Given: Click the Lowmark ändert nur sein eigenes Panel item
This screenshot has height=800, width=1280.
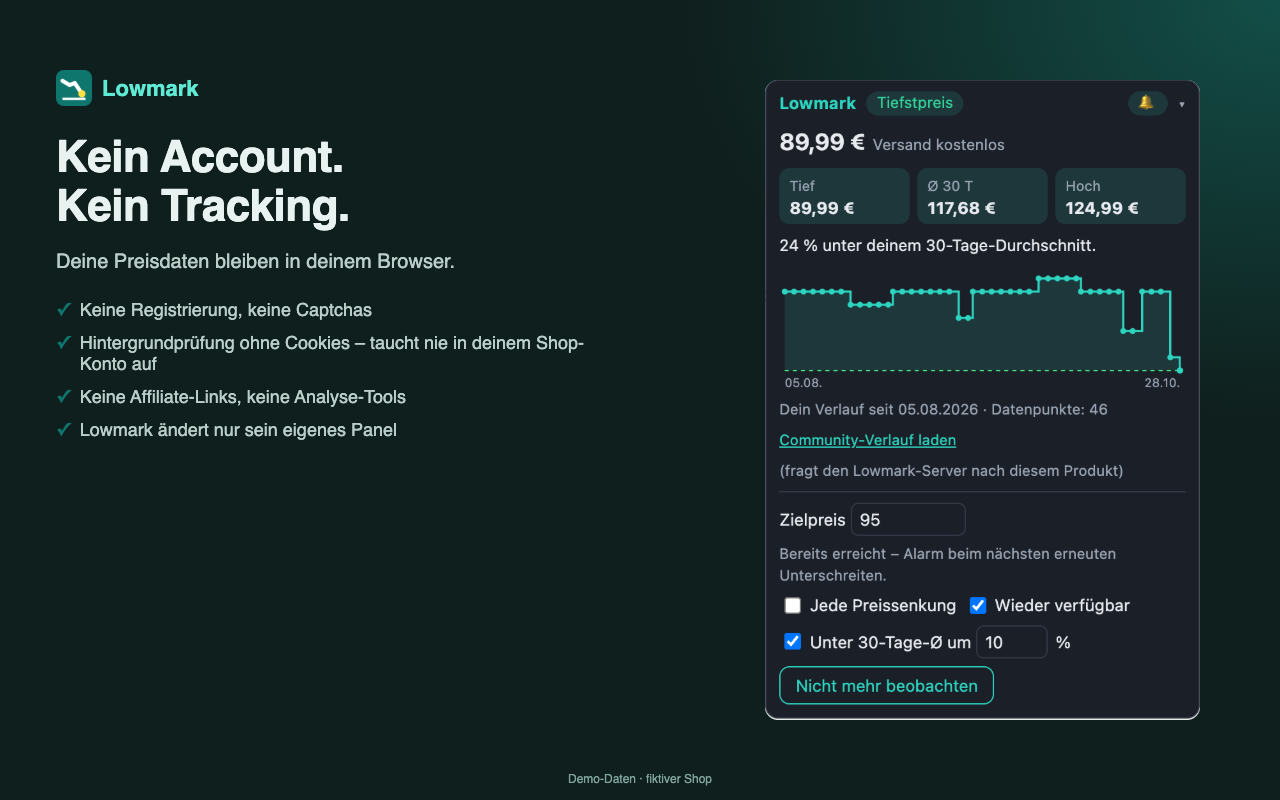Looking at the screenshot, I should tap(239, 430).
